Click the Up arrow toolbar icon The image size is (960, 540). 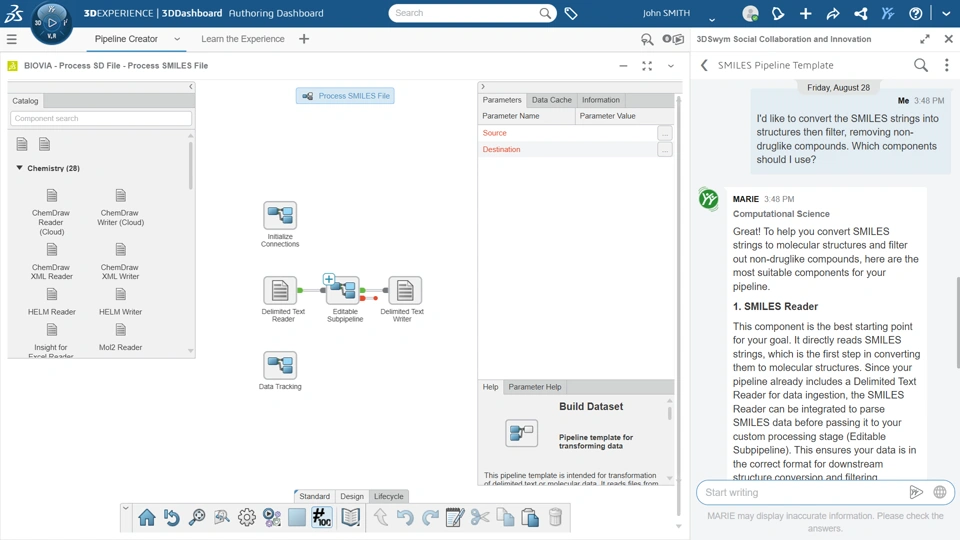380,517
